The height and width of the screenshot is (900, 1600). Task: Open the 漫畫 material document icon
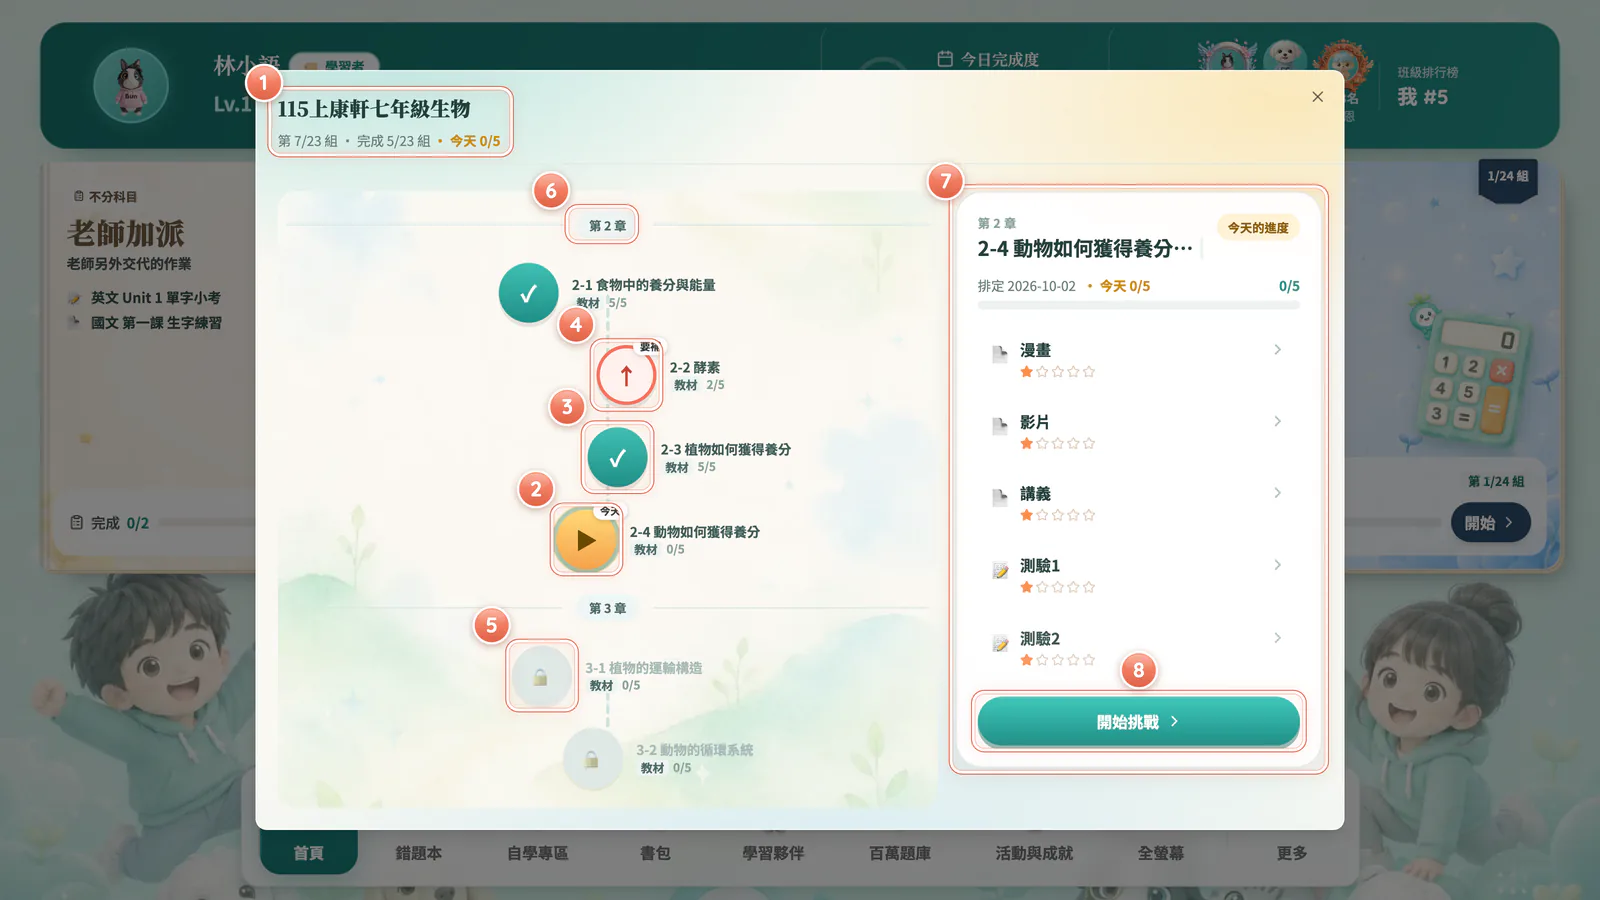click(1000, 353)
